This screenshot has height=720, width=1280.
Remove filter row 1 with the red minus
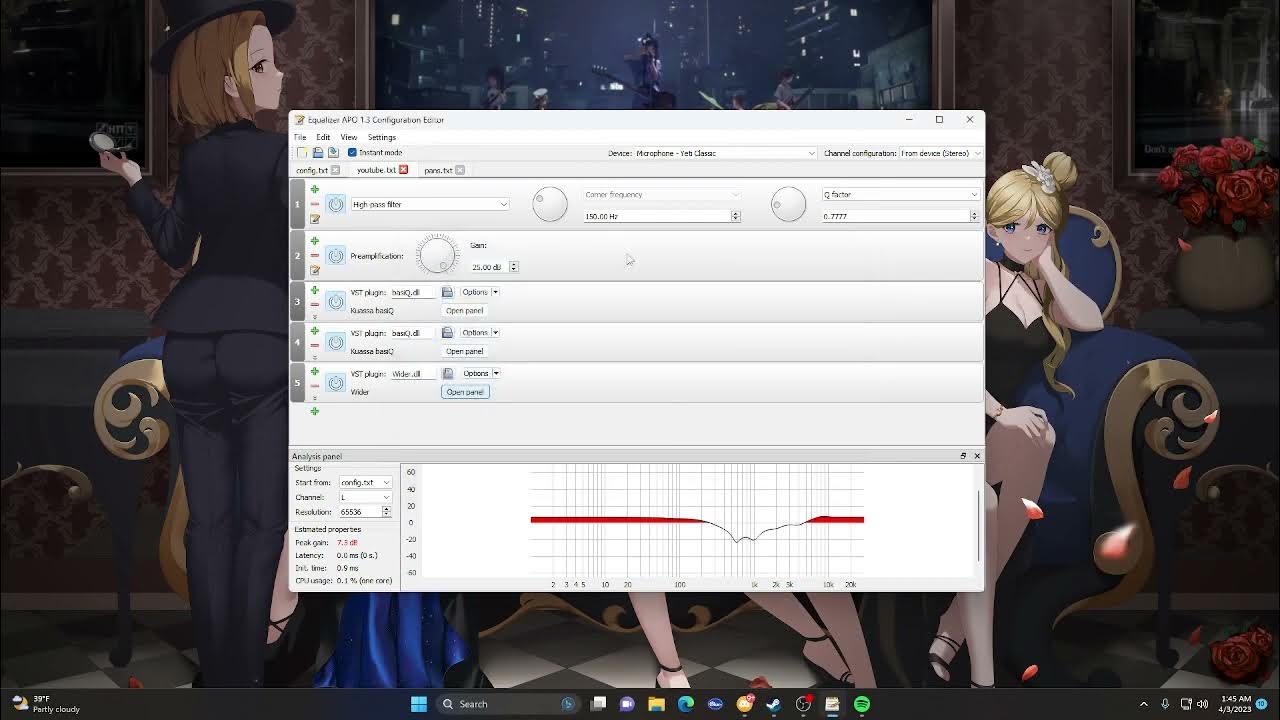pos(315,204)
